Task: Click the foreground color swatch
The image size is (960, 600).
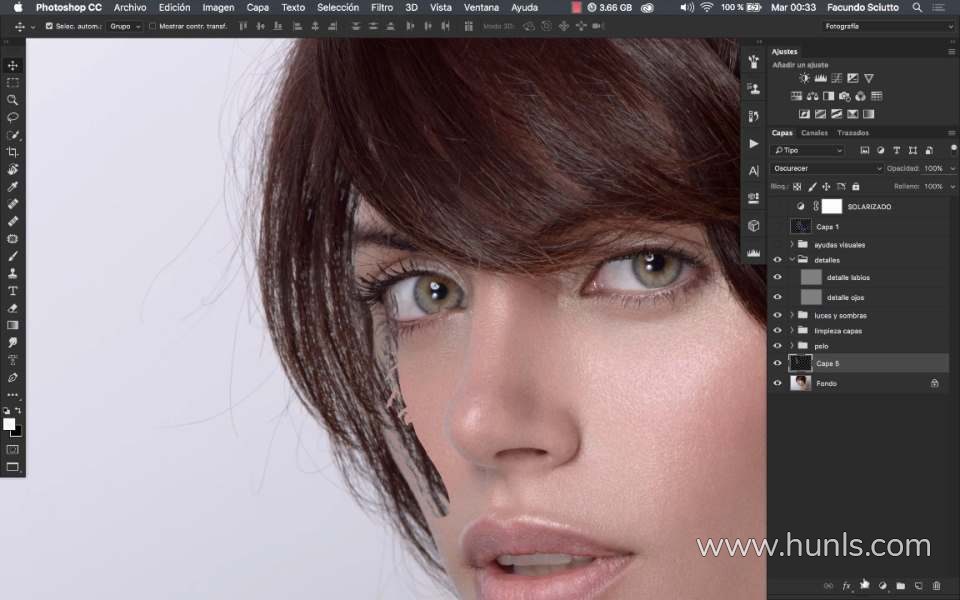Action: coord(9,424)
